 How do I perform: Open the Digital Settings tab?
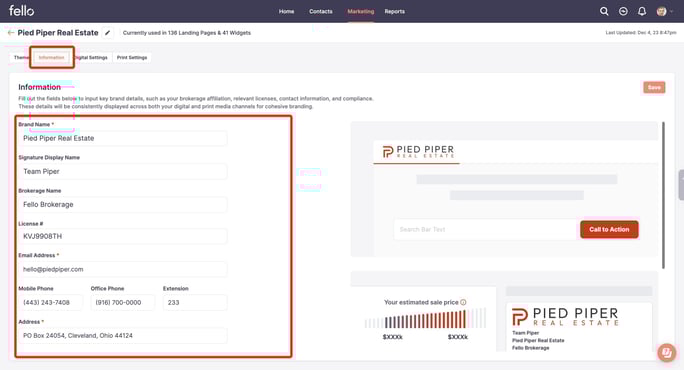(x=92, y=58)
